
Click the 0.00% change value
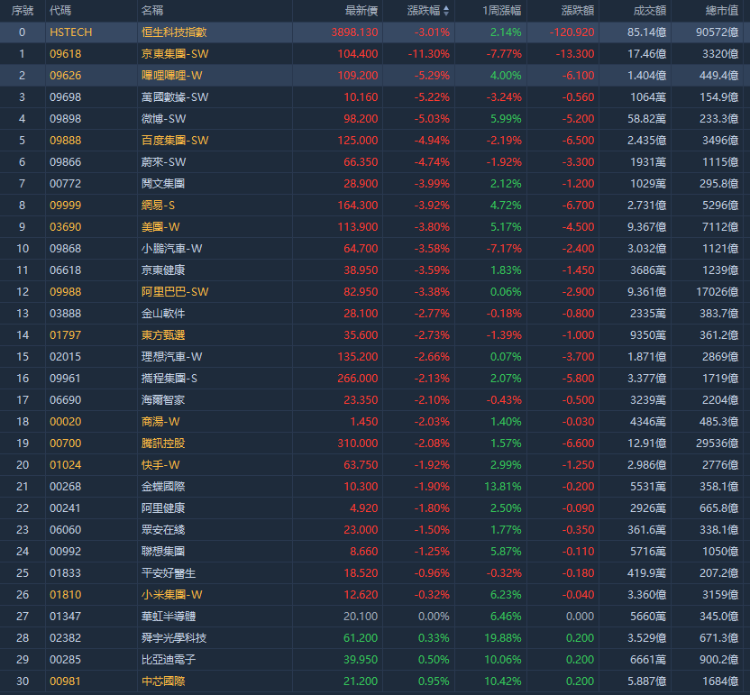coord(434,616)
